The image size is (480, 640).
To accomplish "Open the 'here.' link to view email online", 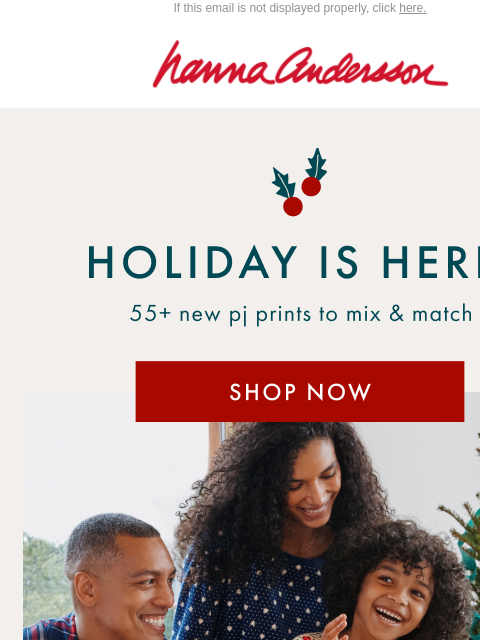I will 413,8.
